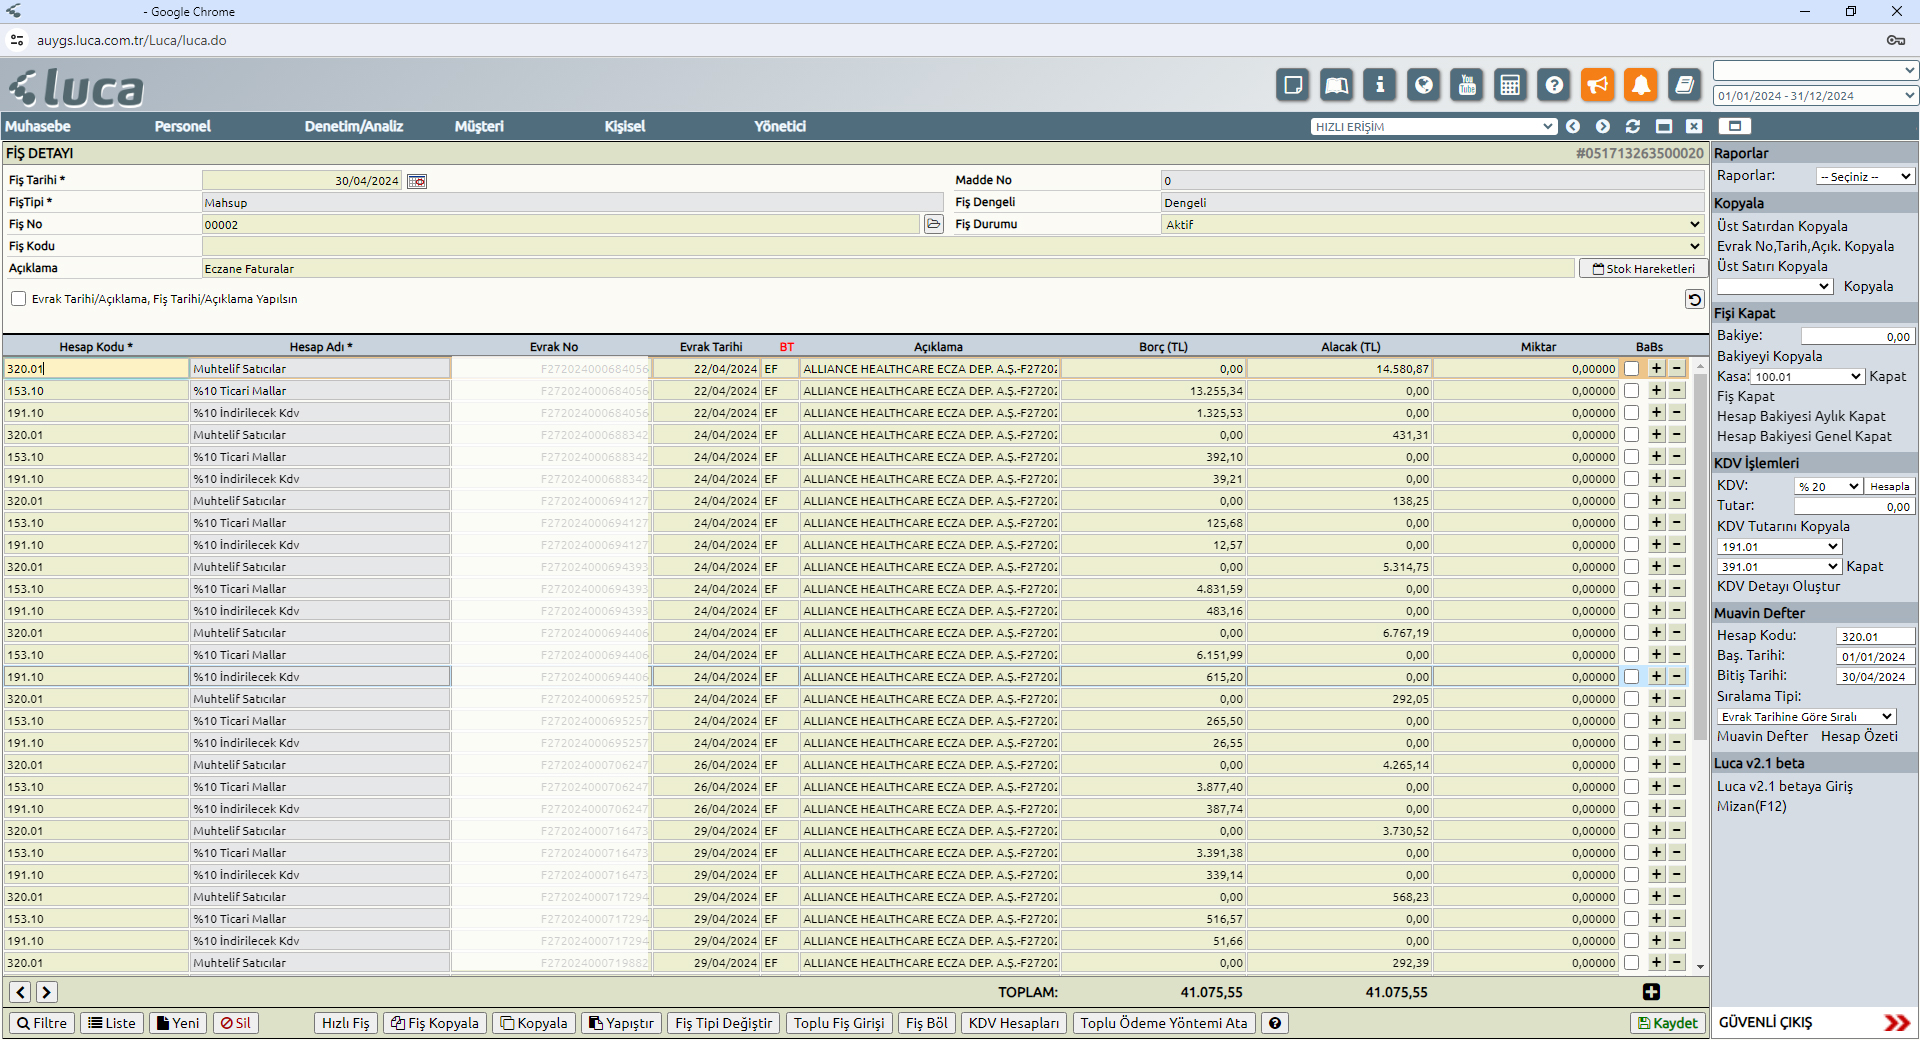Open the 191.01 account dropdown
This screenshot has width=1920, height=1040.
[x=1779, y=546]
